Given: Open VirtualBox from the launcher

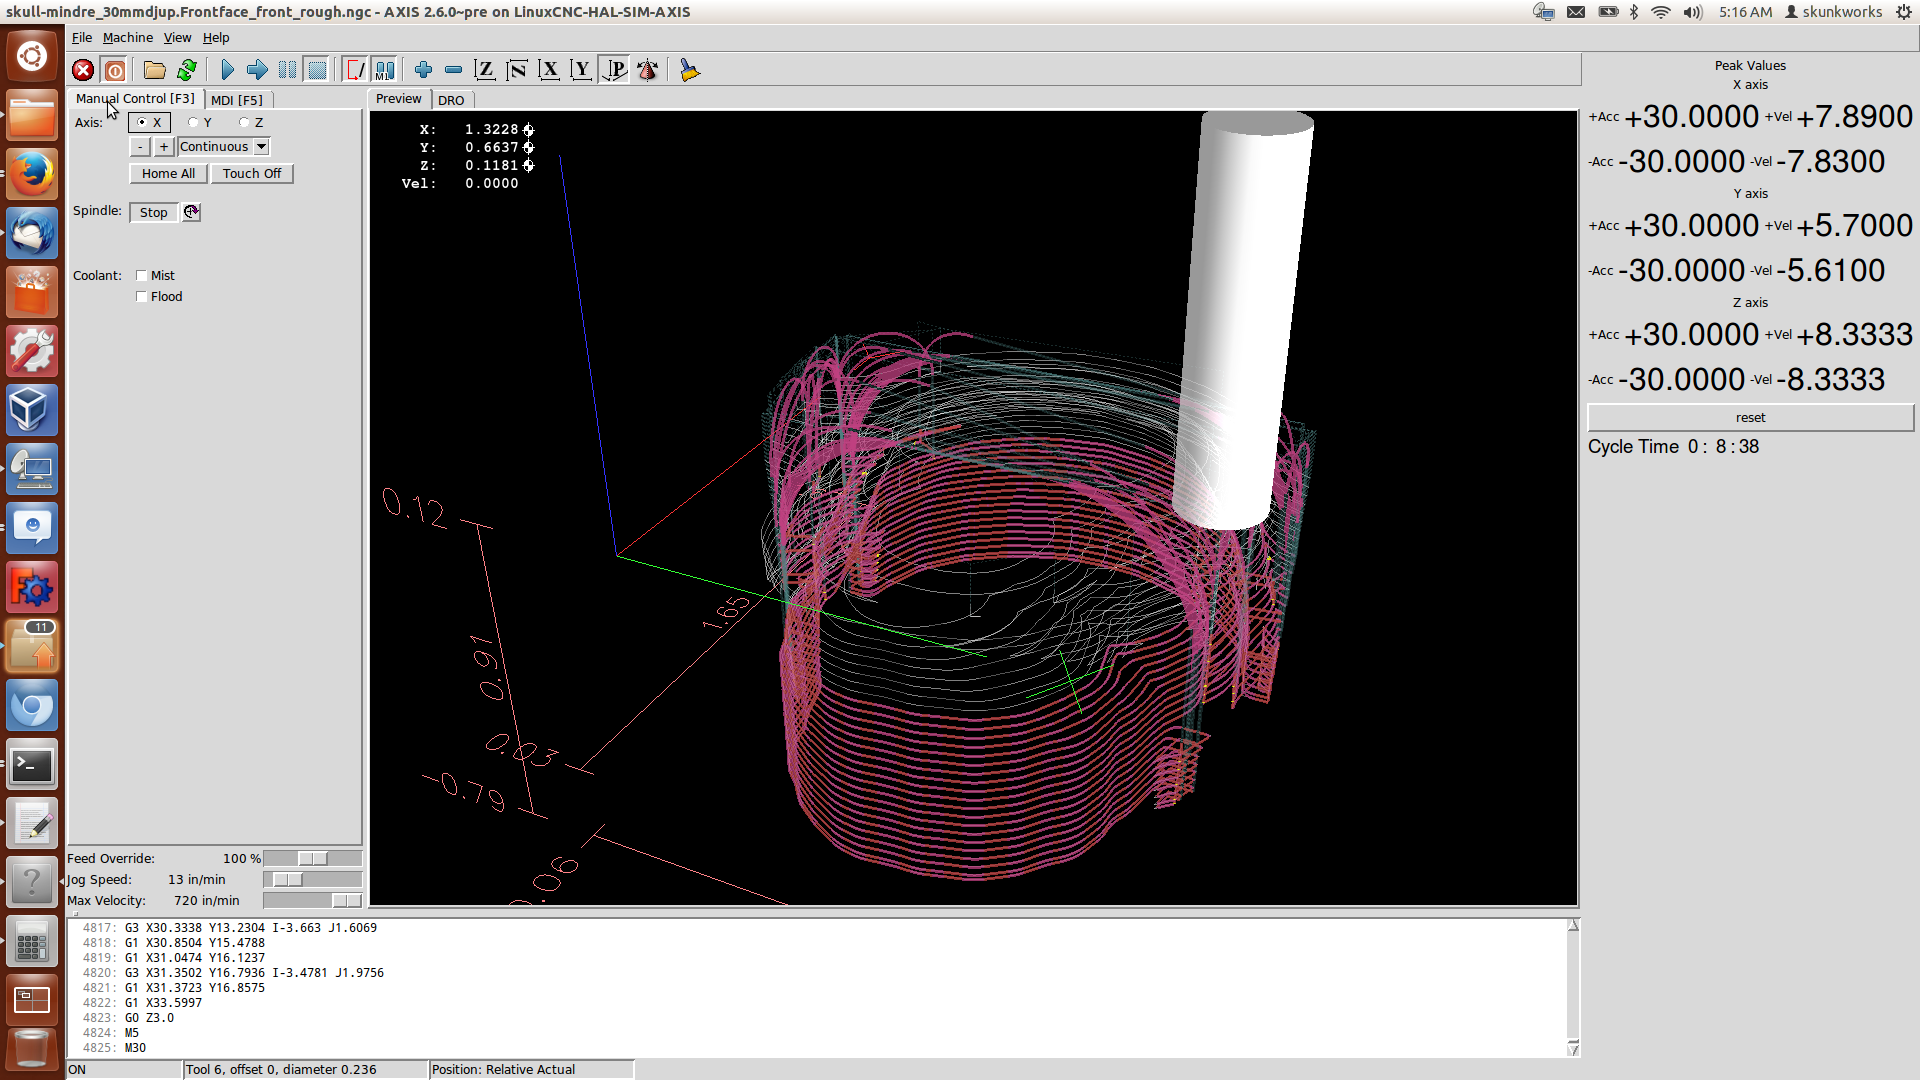Looking at the screenshot, I should pos(32,410).
